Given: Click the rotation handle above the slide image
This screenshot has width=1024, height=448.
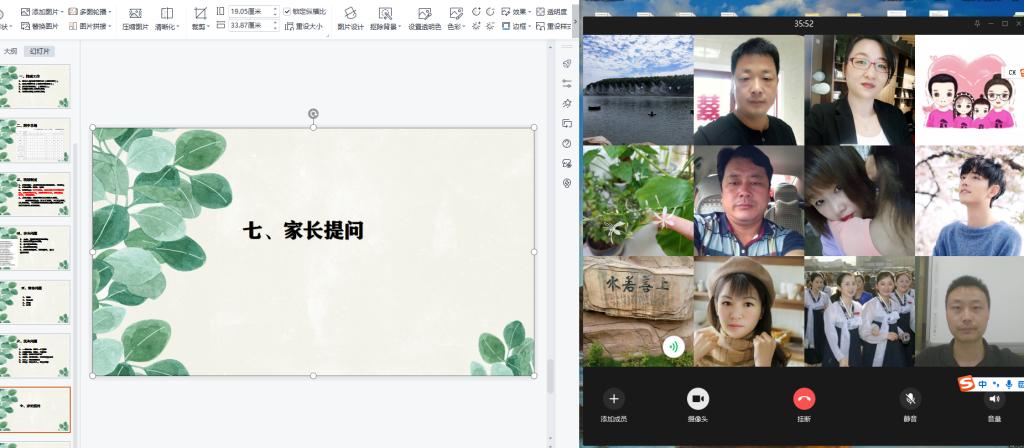Looking at the screenshot, I should click(313, 114).
